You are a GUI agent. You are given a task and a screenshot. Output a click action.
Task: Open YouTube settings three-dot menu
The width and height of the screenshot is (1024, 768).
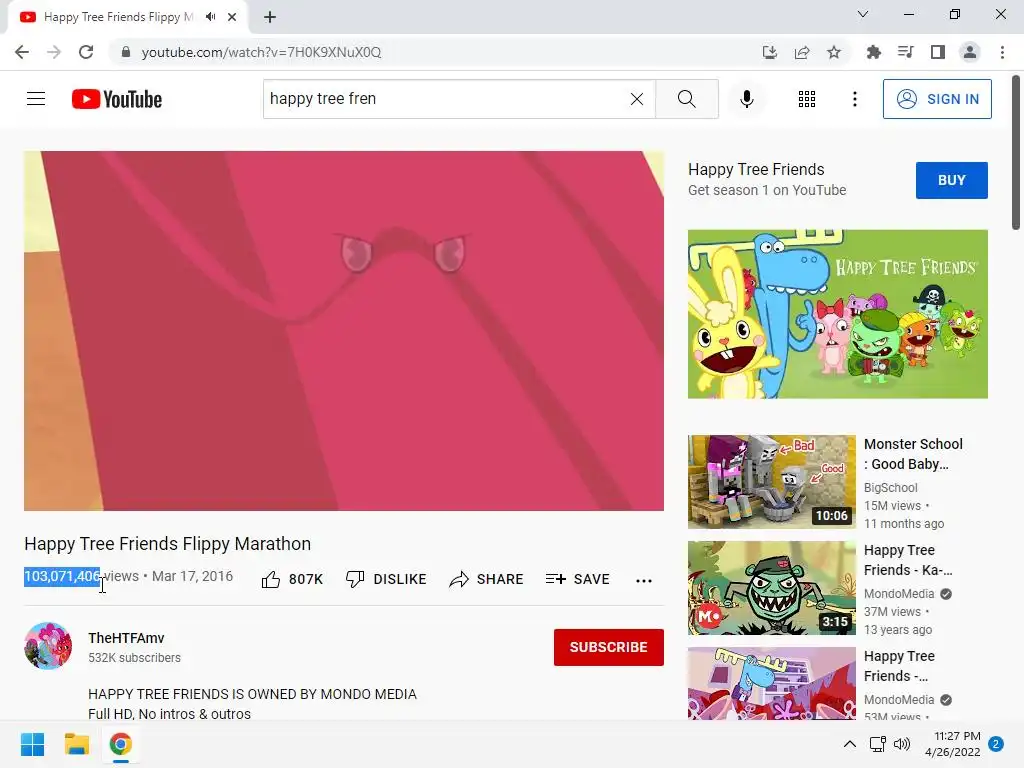(854, 99)
